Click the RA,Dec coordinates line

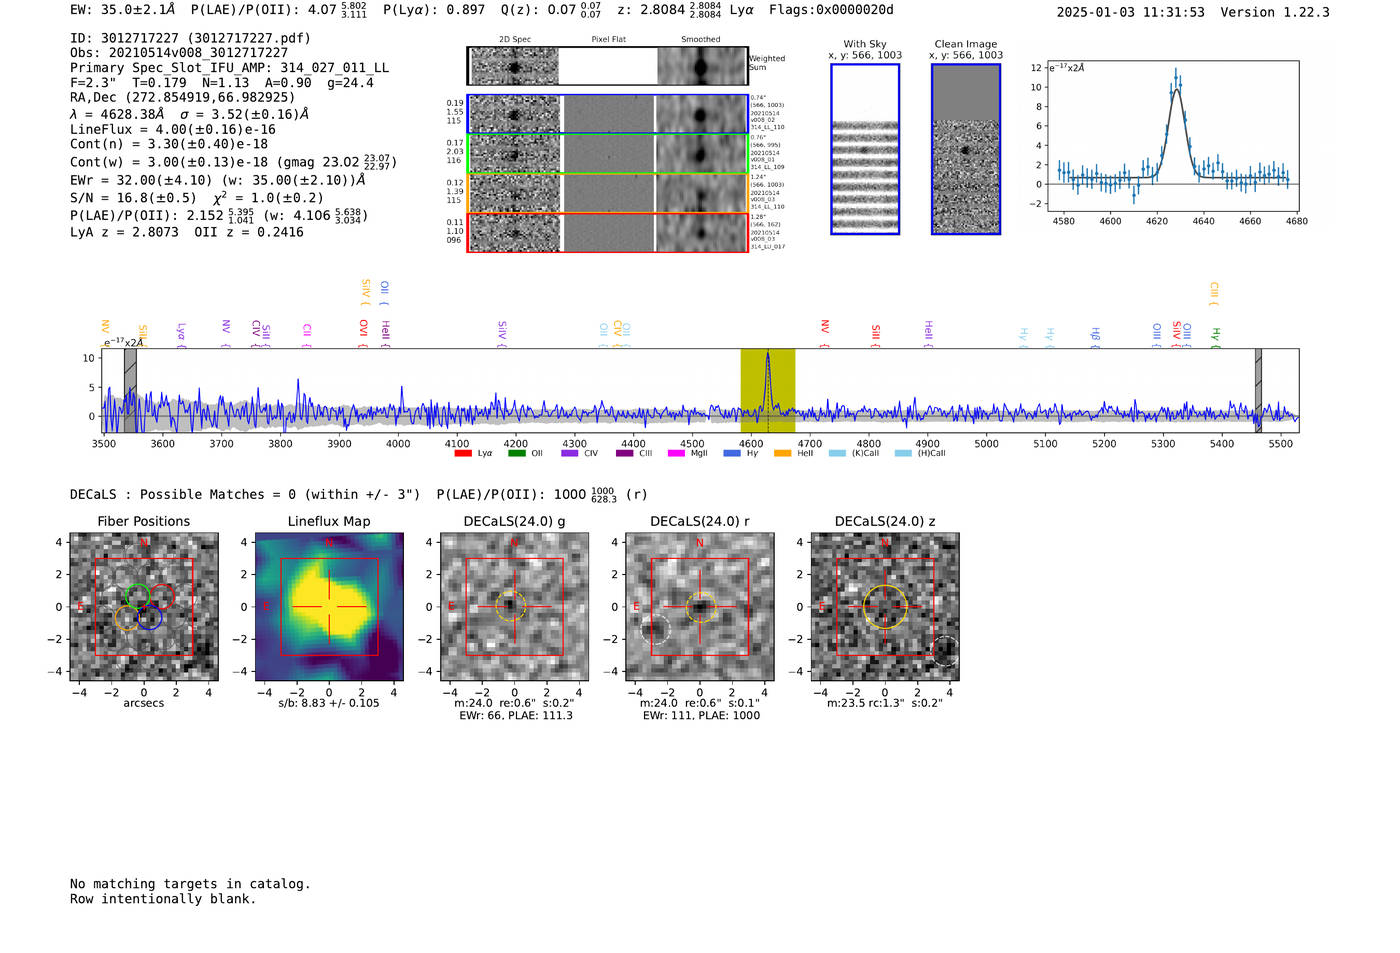[183, 97]
